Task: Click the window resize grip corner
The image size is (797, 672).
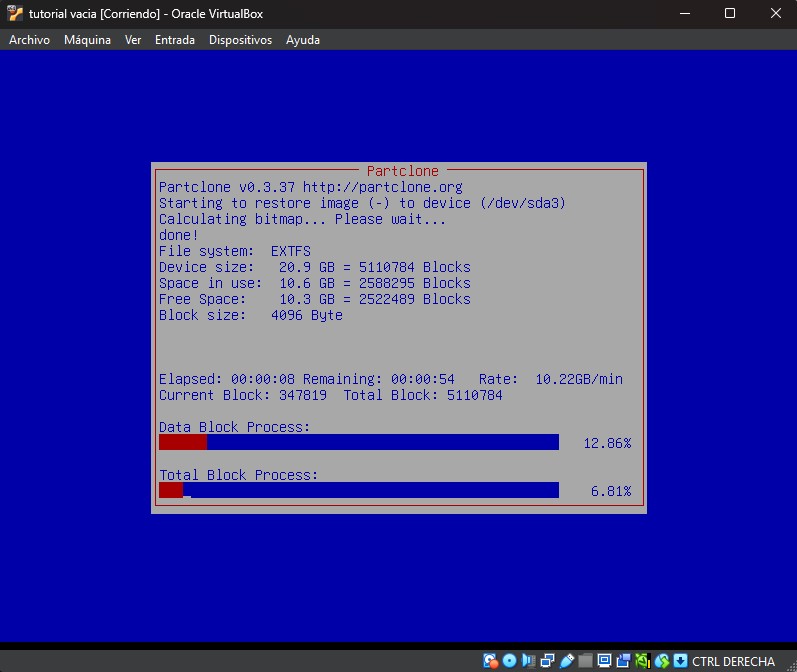Action: pyautogui.click(x=791, y=666)
